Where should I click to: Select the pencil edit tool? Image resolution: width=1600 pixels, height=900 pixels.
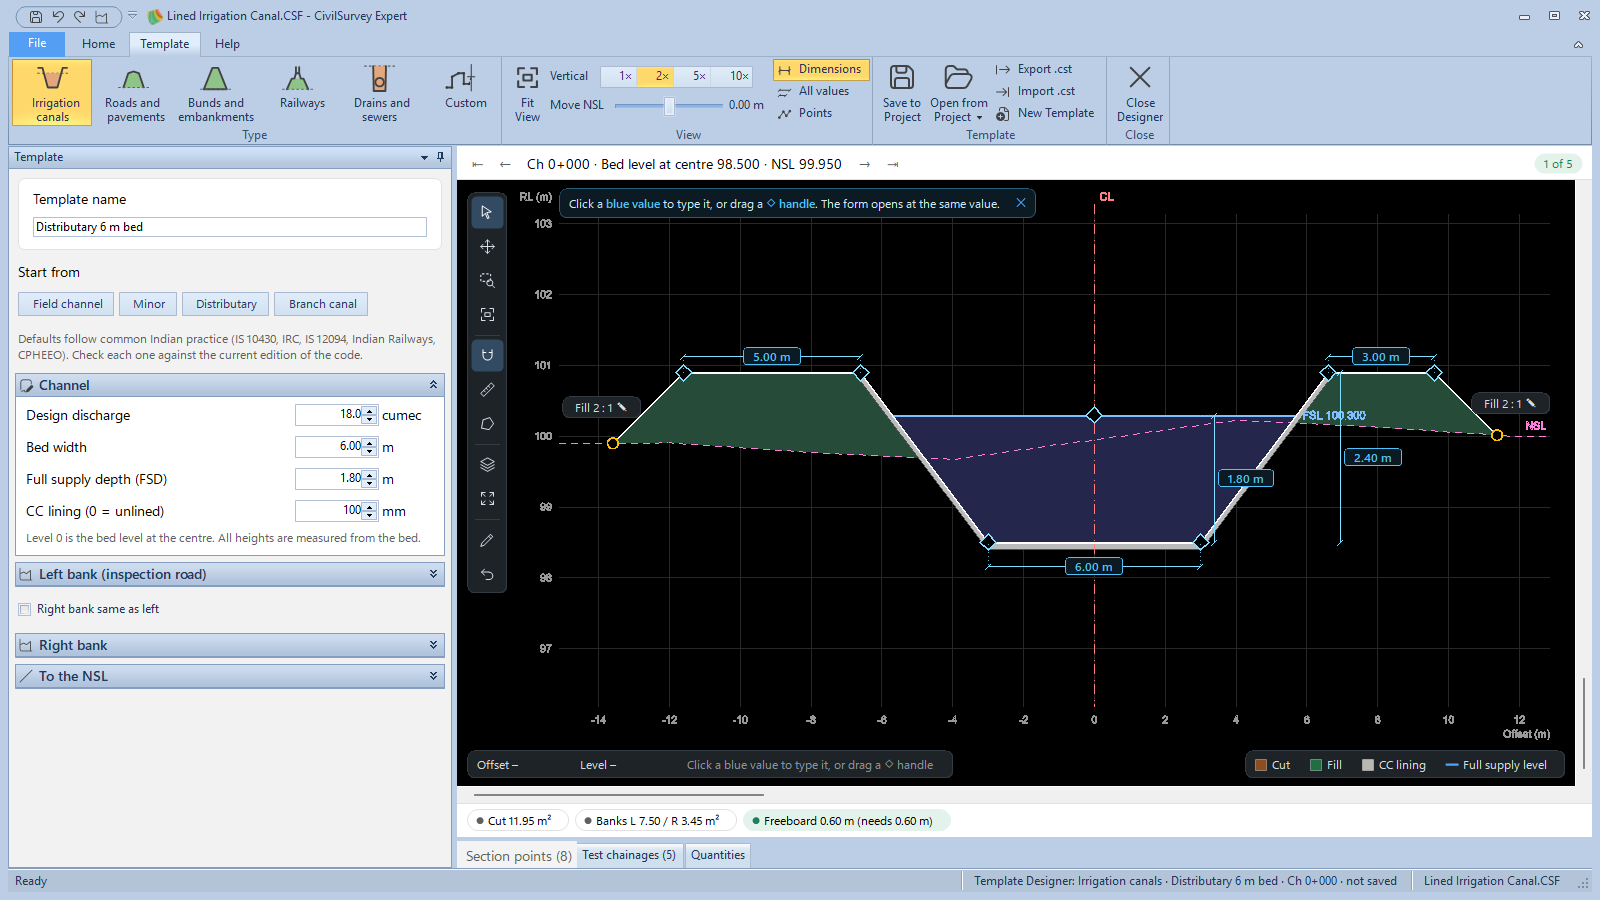click(487, 540)
